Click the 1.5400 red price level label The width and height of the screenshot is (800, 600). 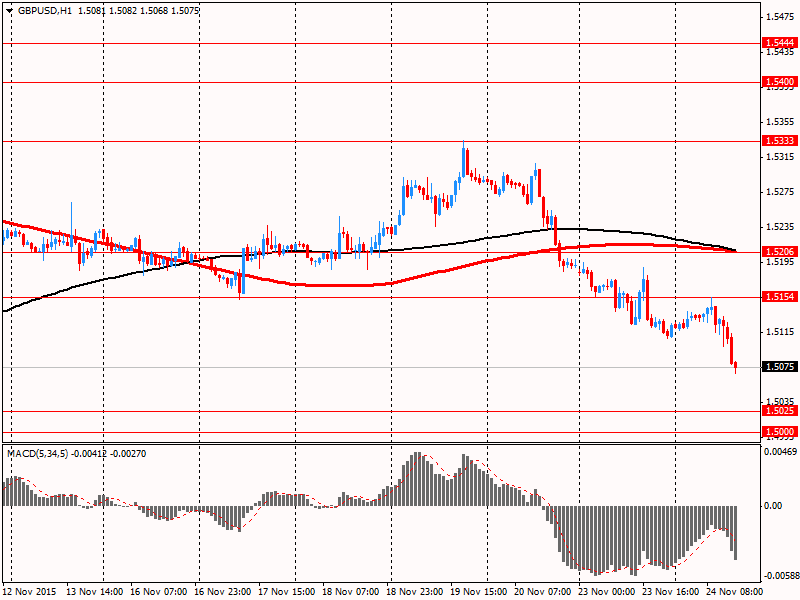[780, 82]
